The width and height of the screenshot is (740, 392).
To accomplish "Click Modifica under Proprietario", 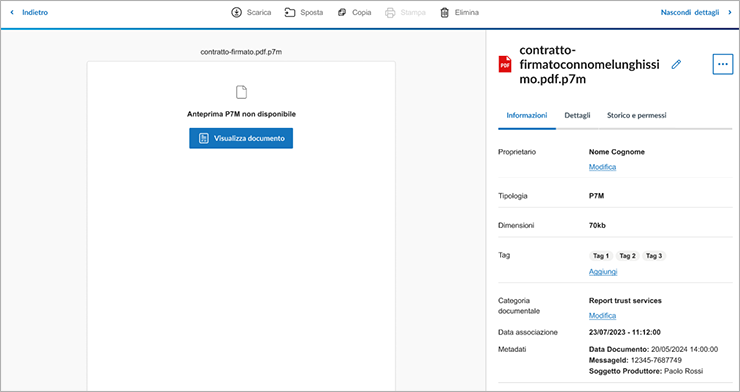I will (602, 167).
